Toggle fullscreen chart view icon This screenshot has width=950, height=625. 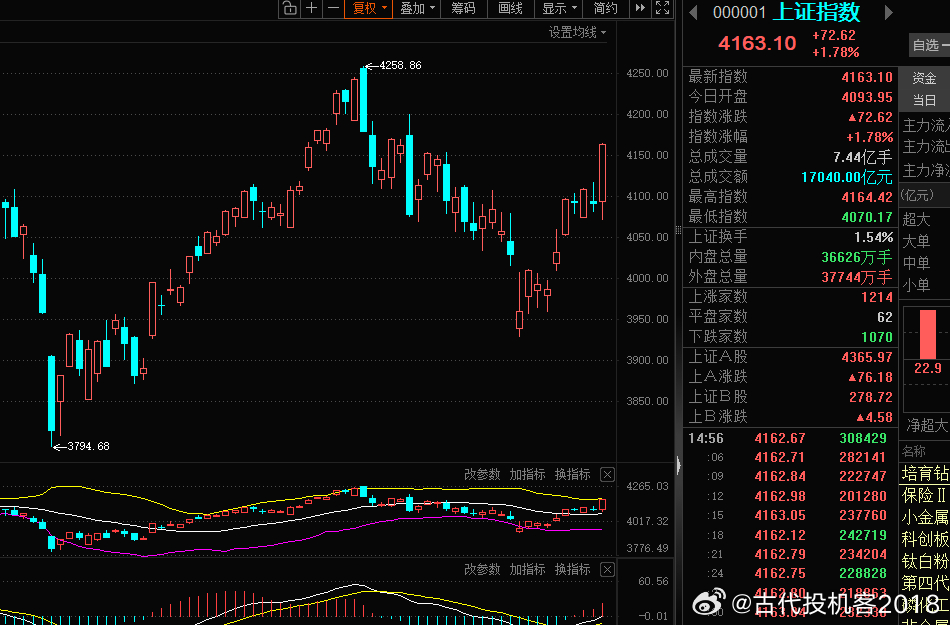point(662,8)
